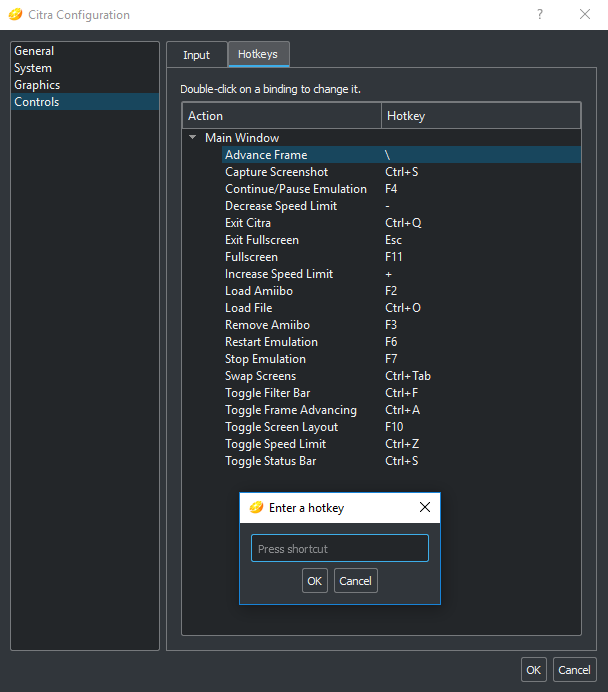The height and width of the screenshot is (692, 608).
Task: Click the Ctrl+S hotkey for Toggle Status Bar
Action: tap(402, 461)
